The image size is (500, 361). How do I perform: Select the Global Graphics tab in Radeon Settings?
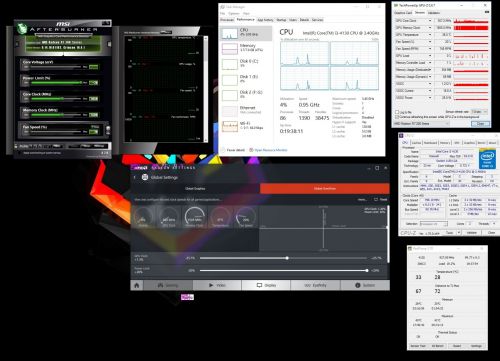pos(195,189)
